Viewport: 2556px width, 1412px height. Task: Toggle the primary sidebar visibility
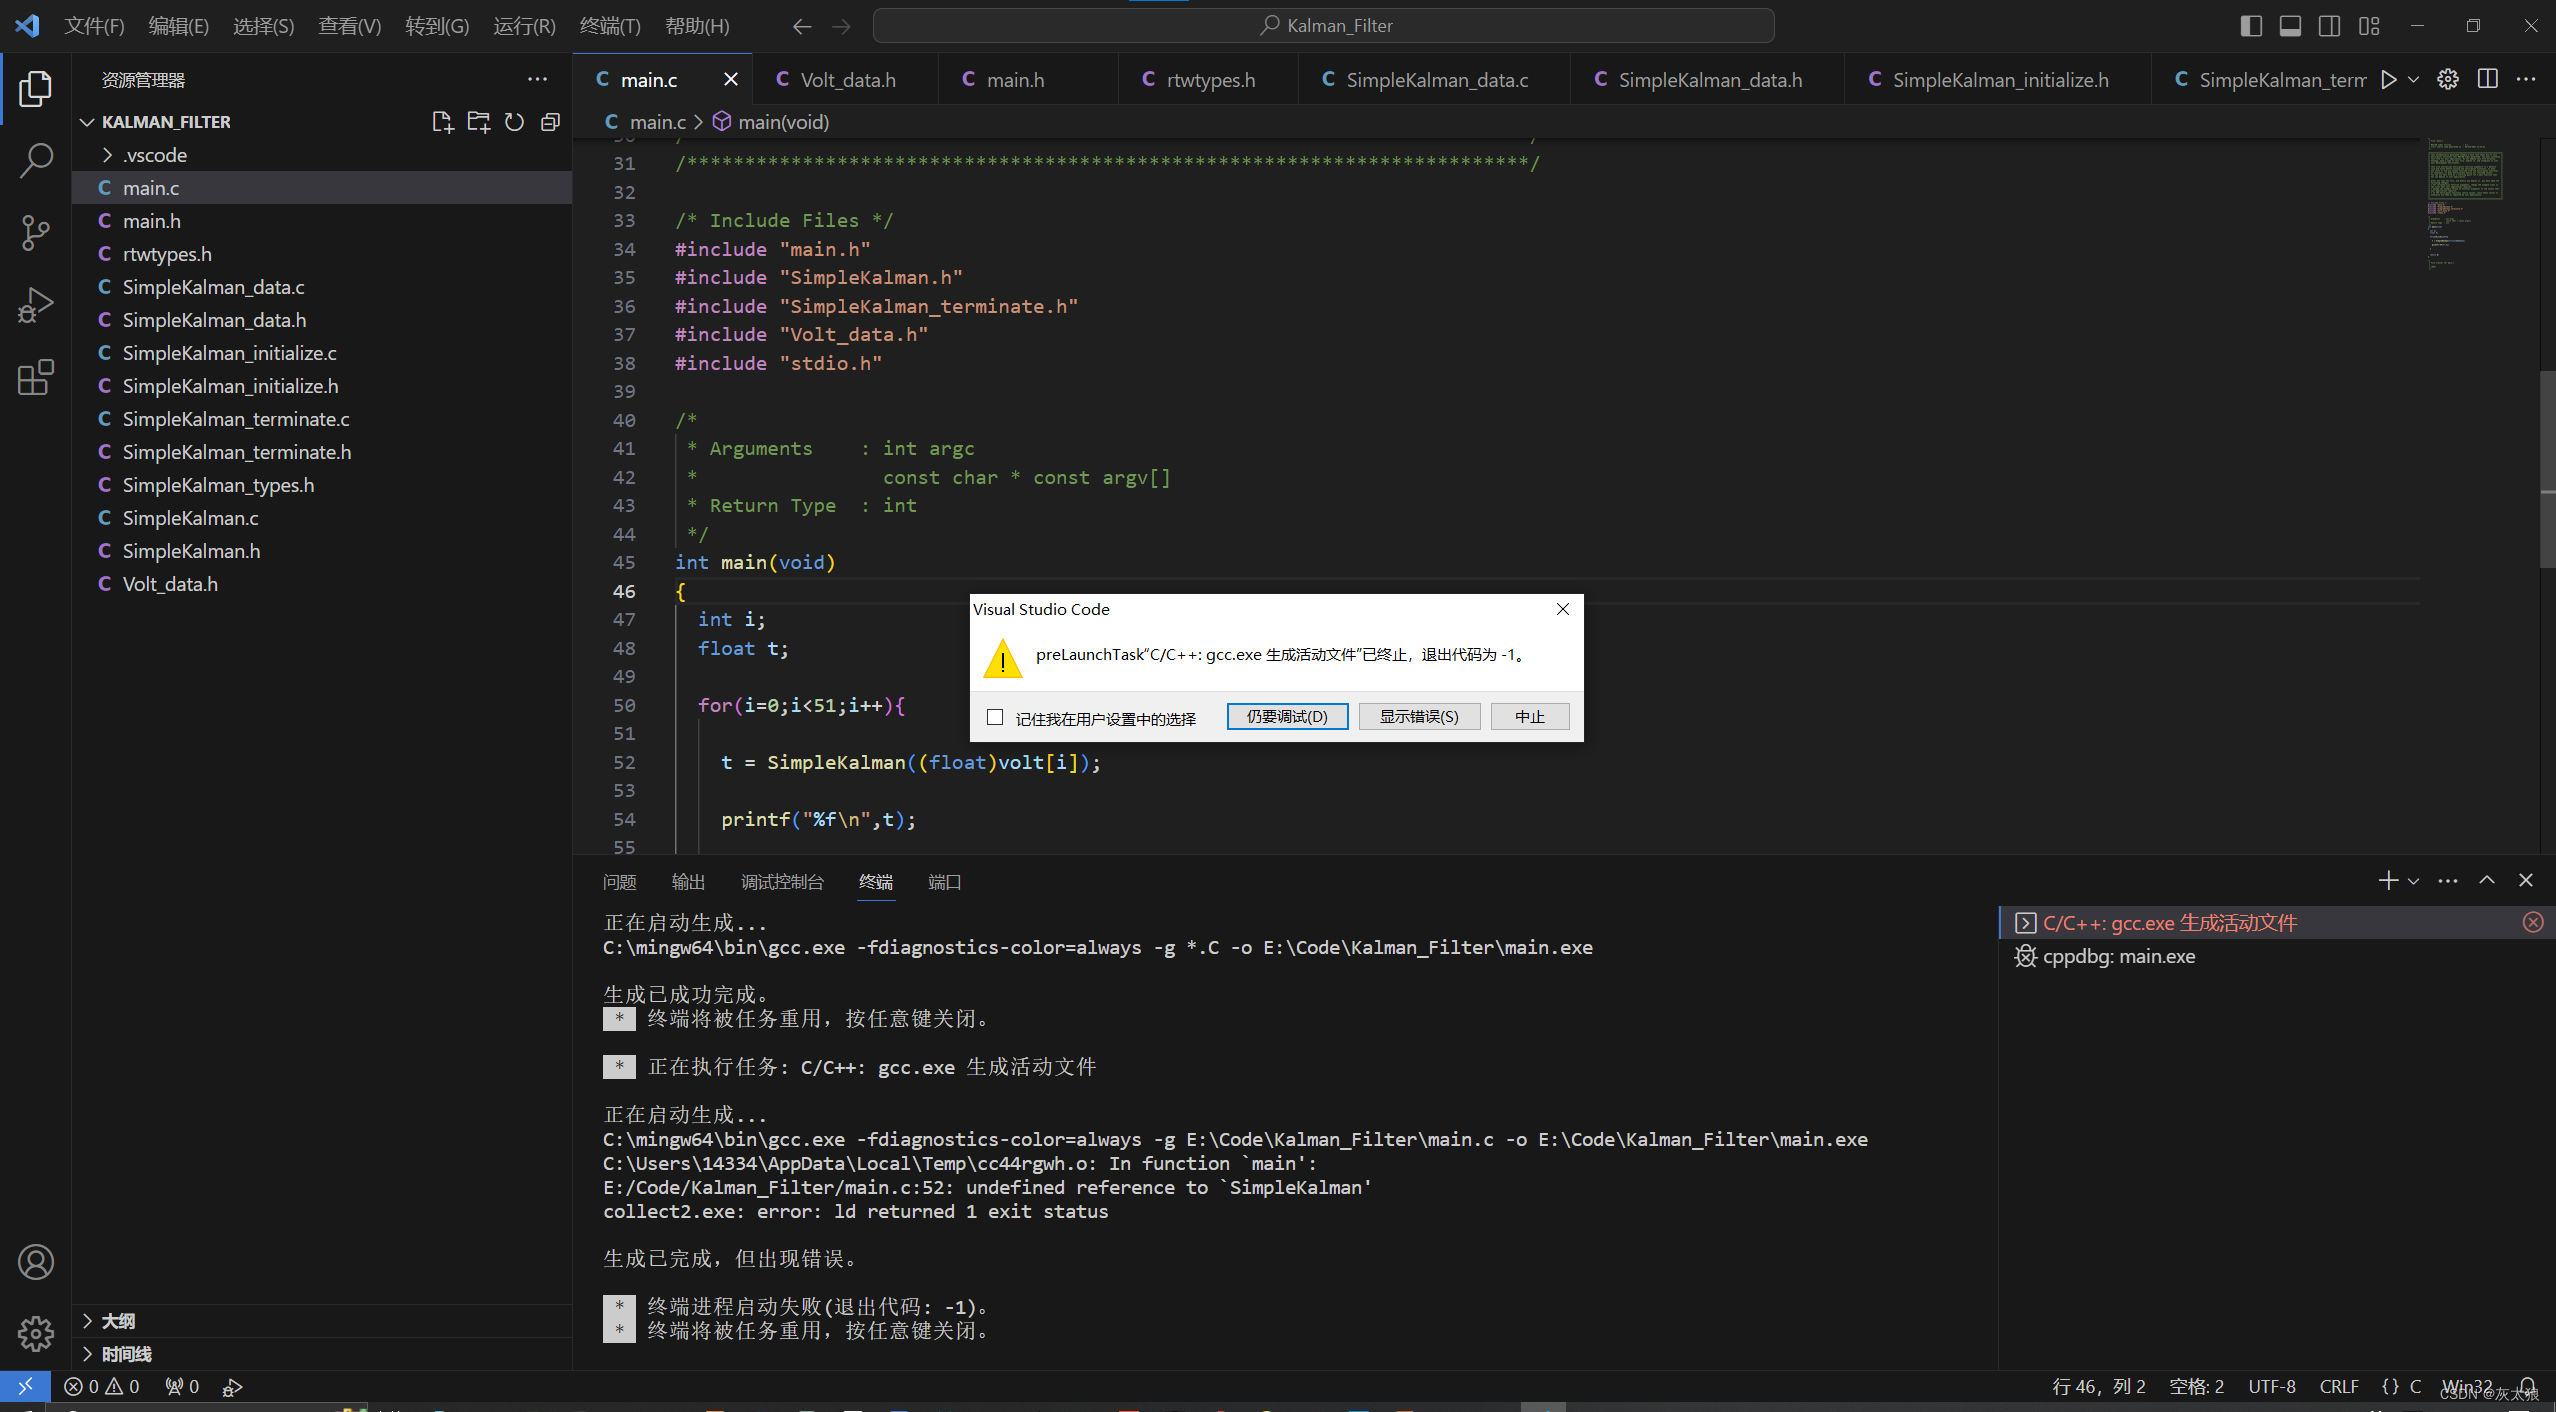tap(2252, 26)
